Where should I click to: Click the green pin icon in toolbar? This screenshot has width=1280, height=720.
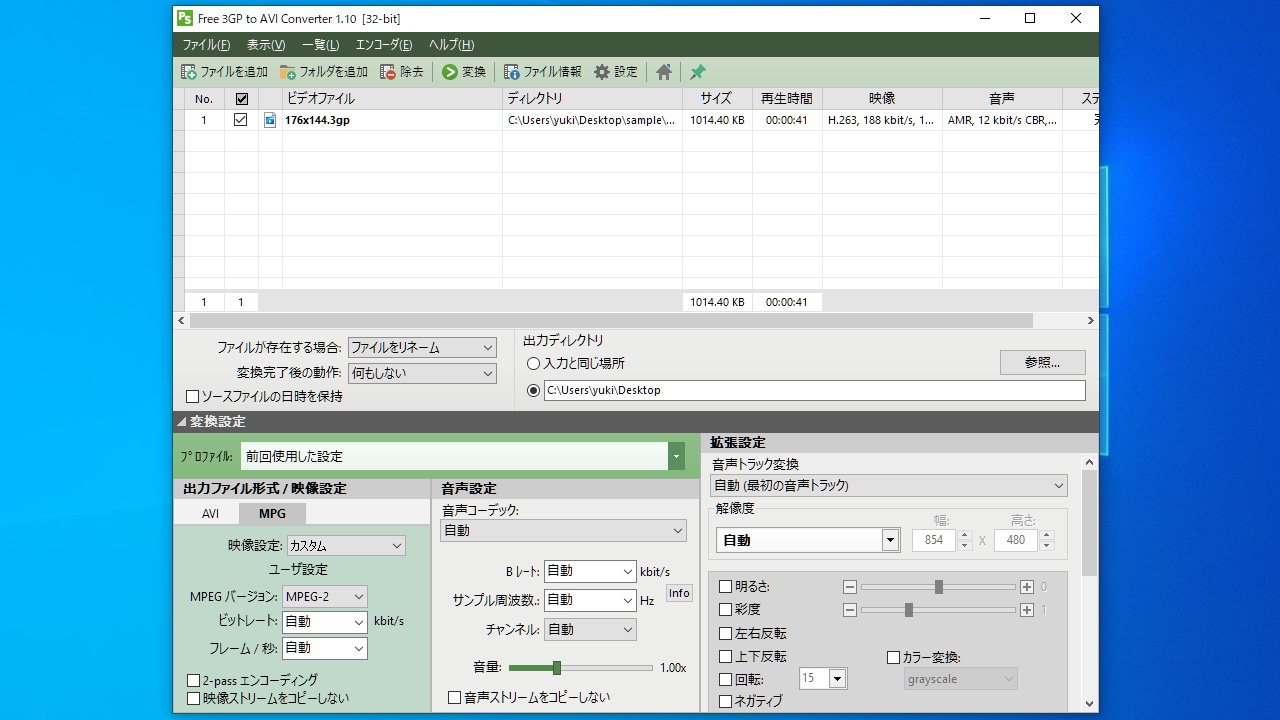[x=698, y=72]
